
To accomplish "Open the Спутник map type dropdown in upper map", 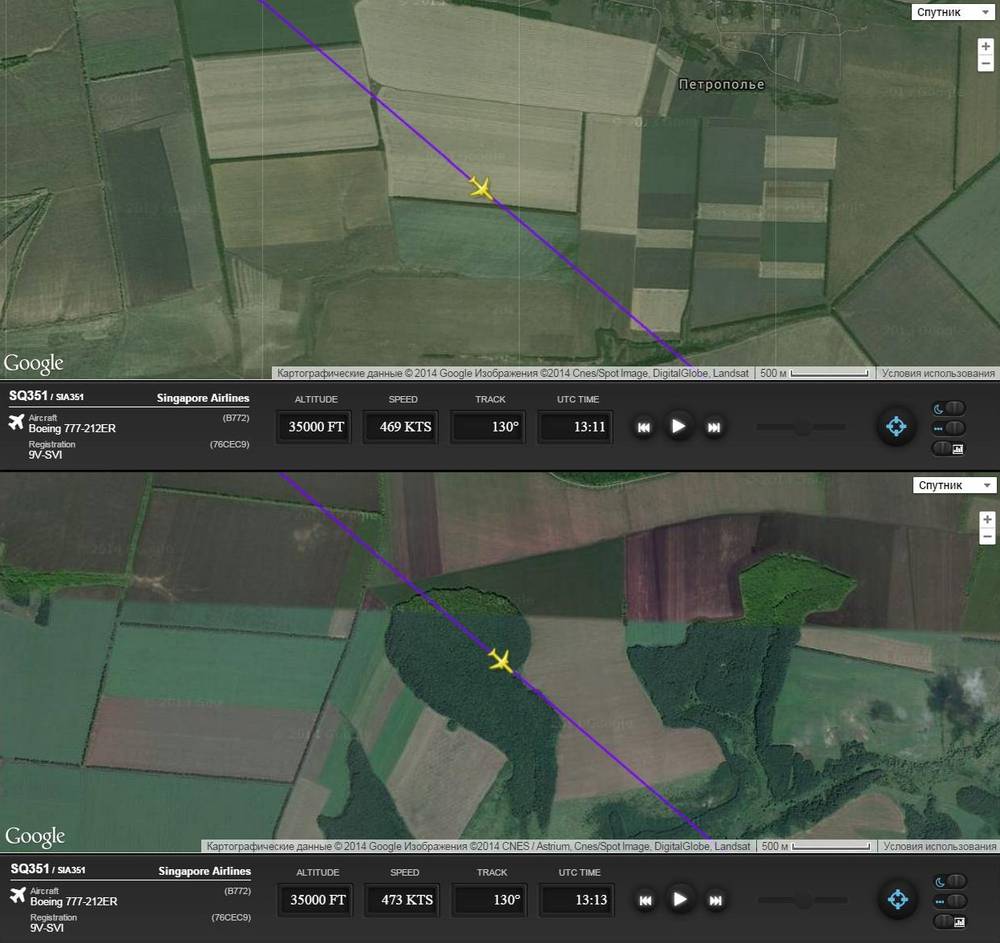I will point(952,12).
